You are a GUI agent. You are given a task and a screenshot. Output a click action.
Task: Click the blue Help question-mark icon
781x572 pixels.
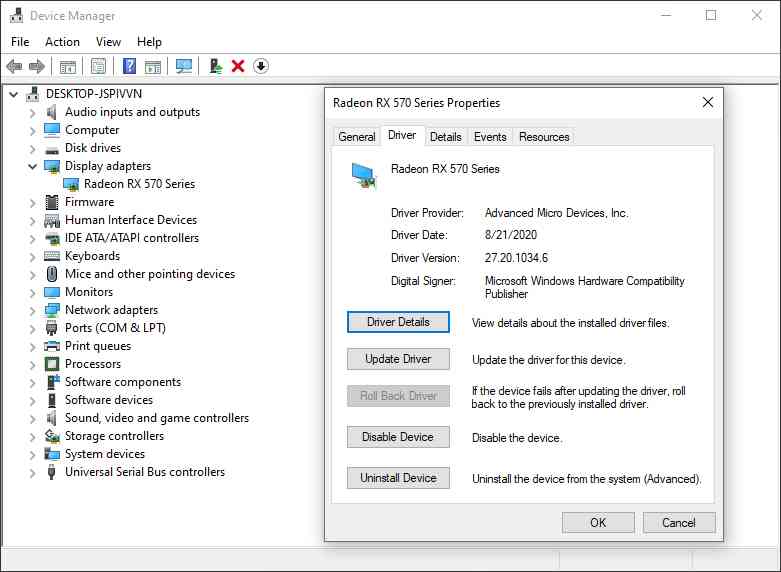(x=129, y=66)
